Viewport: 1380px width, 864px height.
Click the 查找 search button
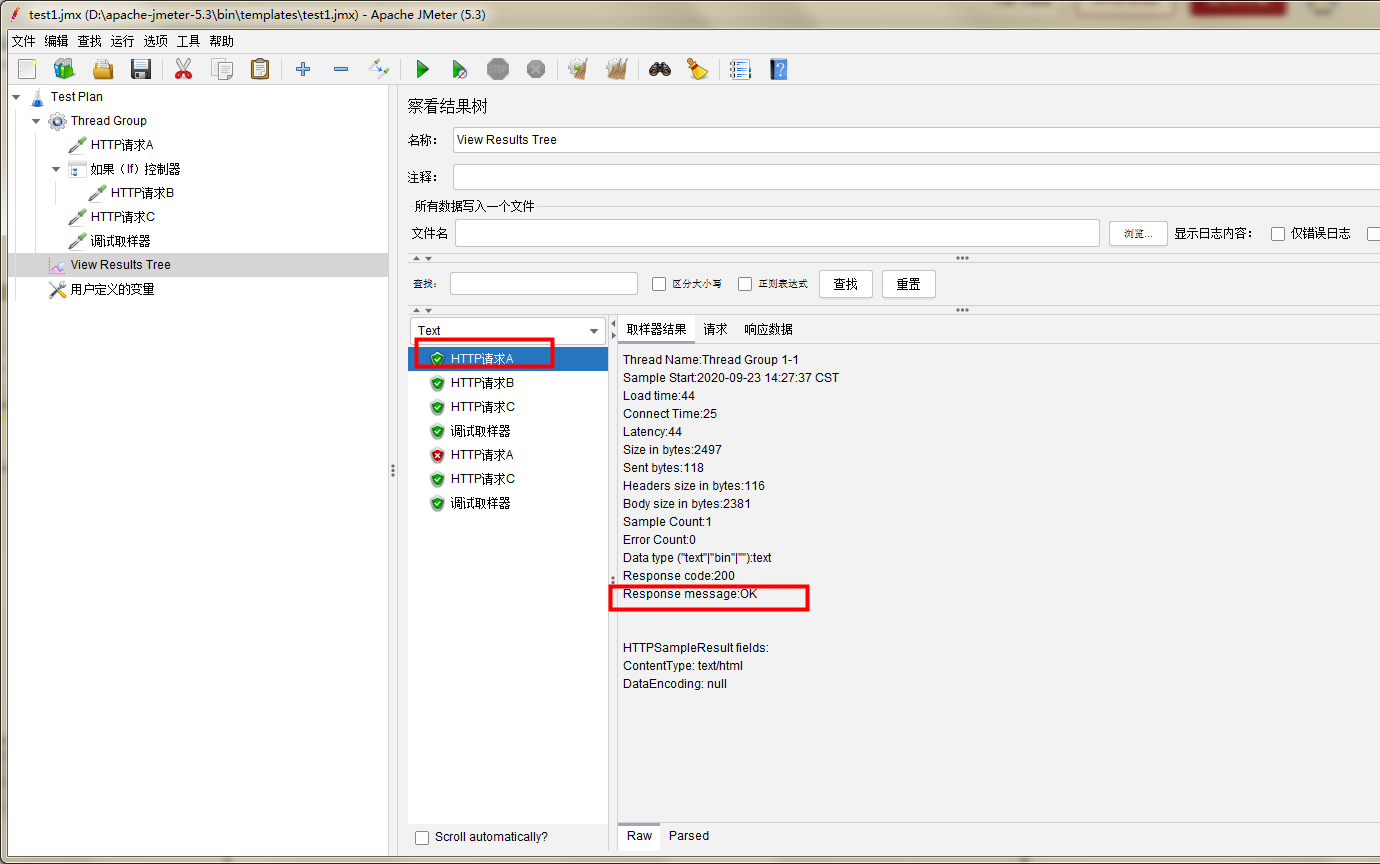pos(845,284)
